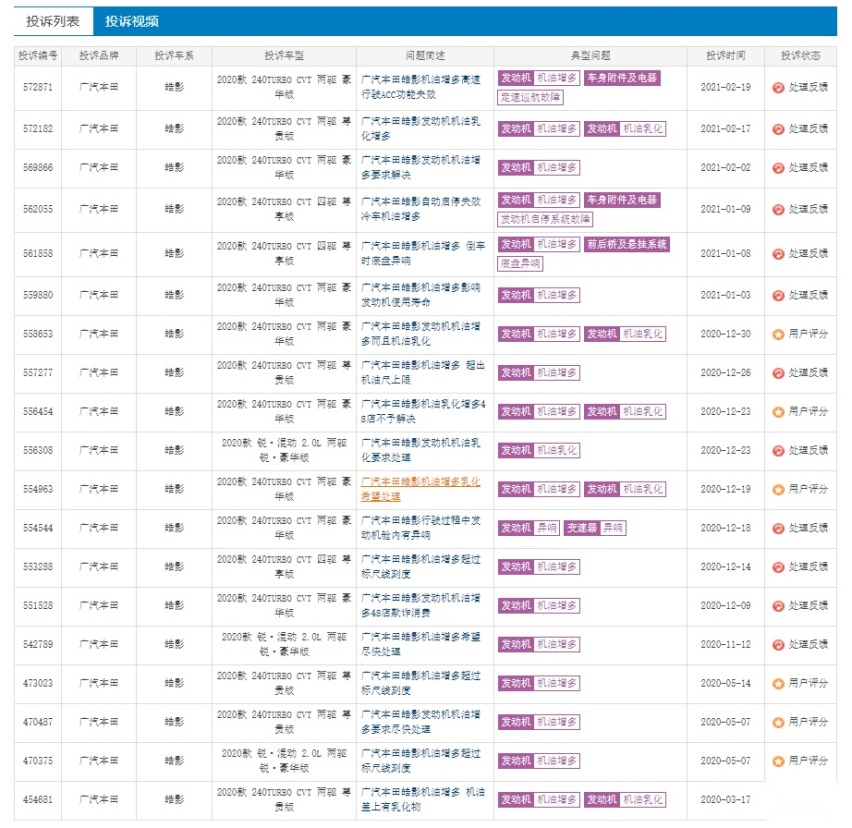Viewport: 852px width, 828px height.
Task: Click status icon for complaint 553288
Action: coord(778,567)
